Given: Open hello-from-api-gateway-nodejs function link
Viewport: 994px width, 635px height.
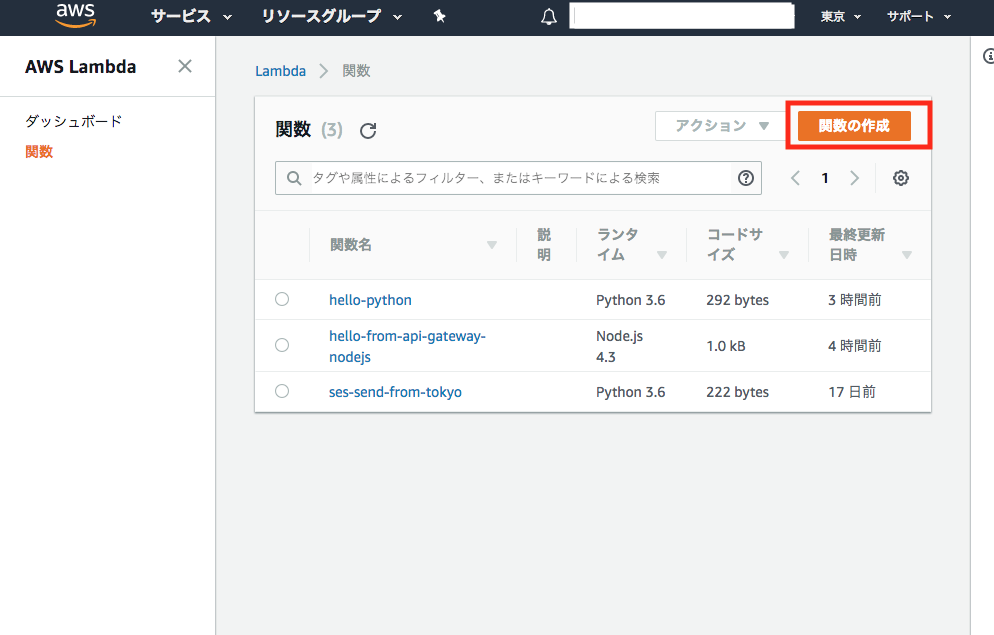Looking at the screenshot, I should point(407,346).
